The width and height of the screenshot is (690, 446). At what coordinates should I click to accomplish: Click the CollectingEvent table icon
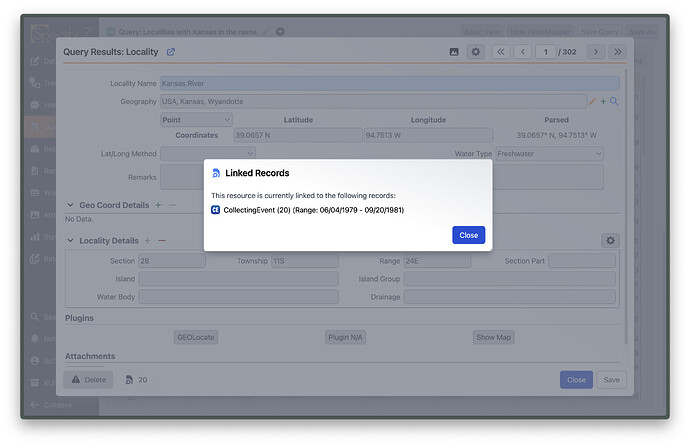click(216, 210)
